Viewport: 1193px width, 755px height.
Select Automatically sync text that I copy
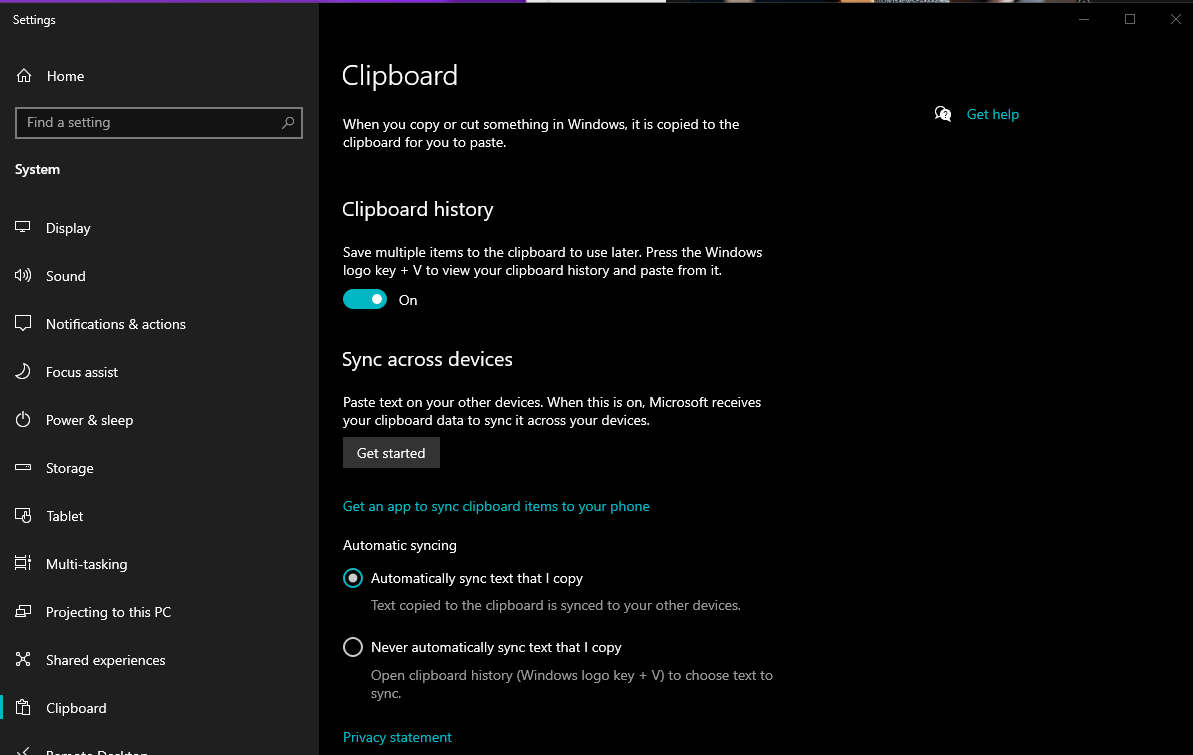pos(353,578)
